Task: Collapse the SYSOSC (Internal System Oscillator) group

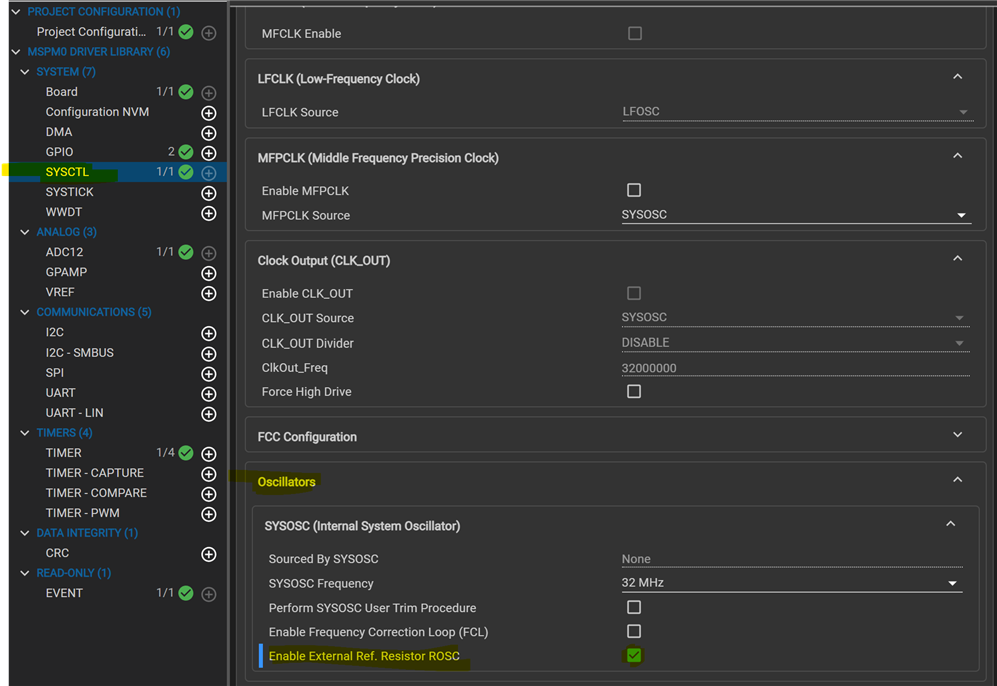Action: [x=951, y=525]
